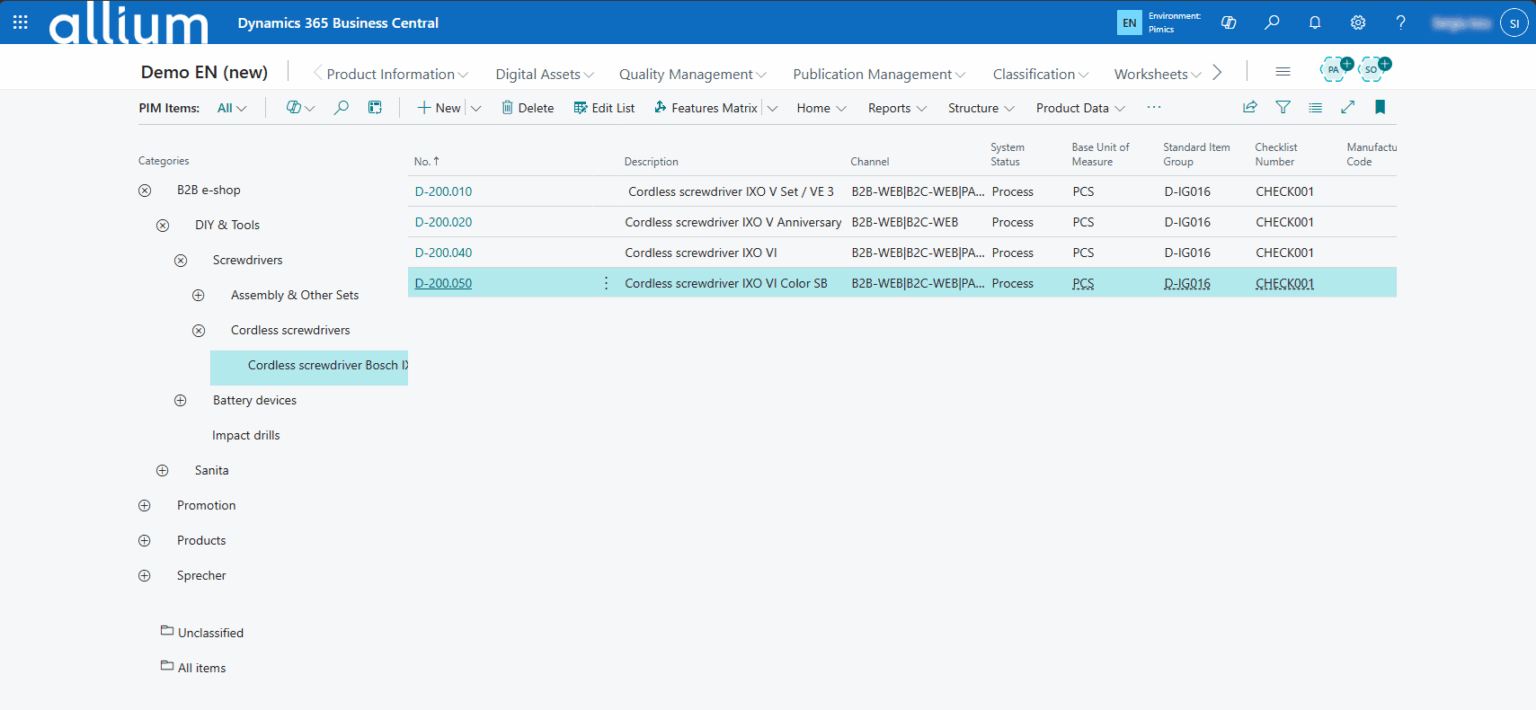Click the share page icon

click(1250, 108)
